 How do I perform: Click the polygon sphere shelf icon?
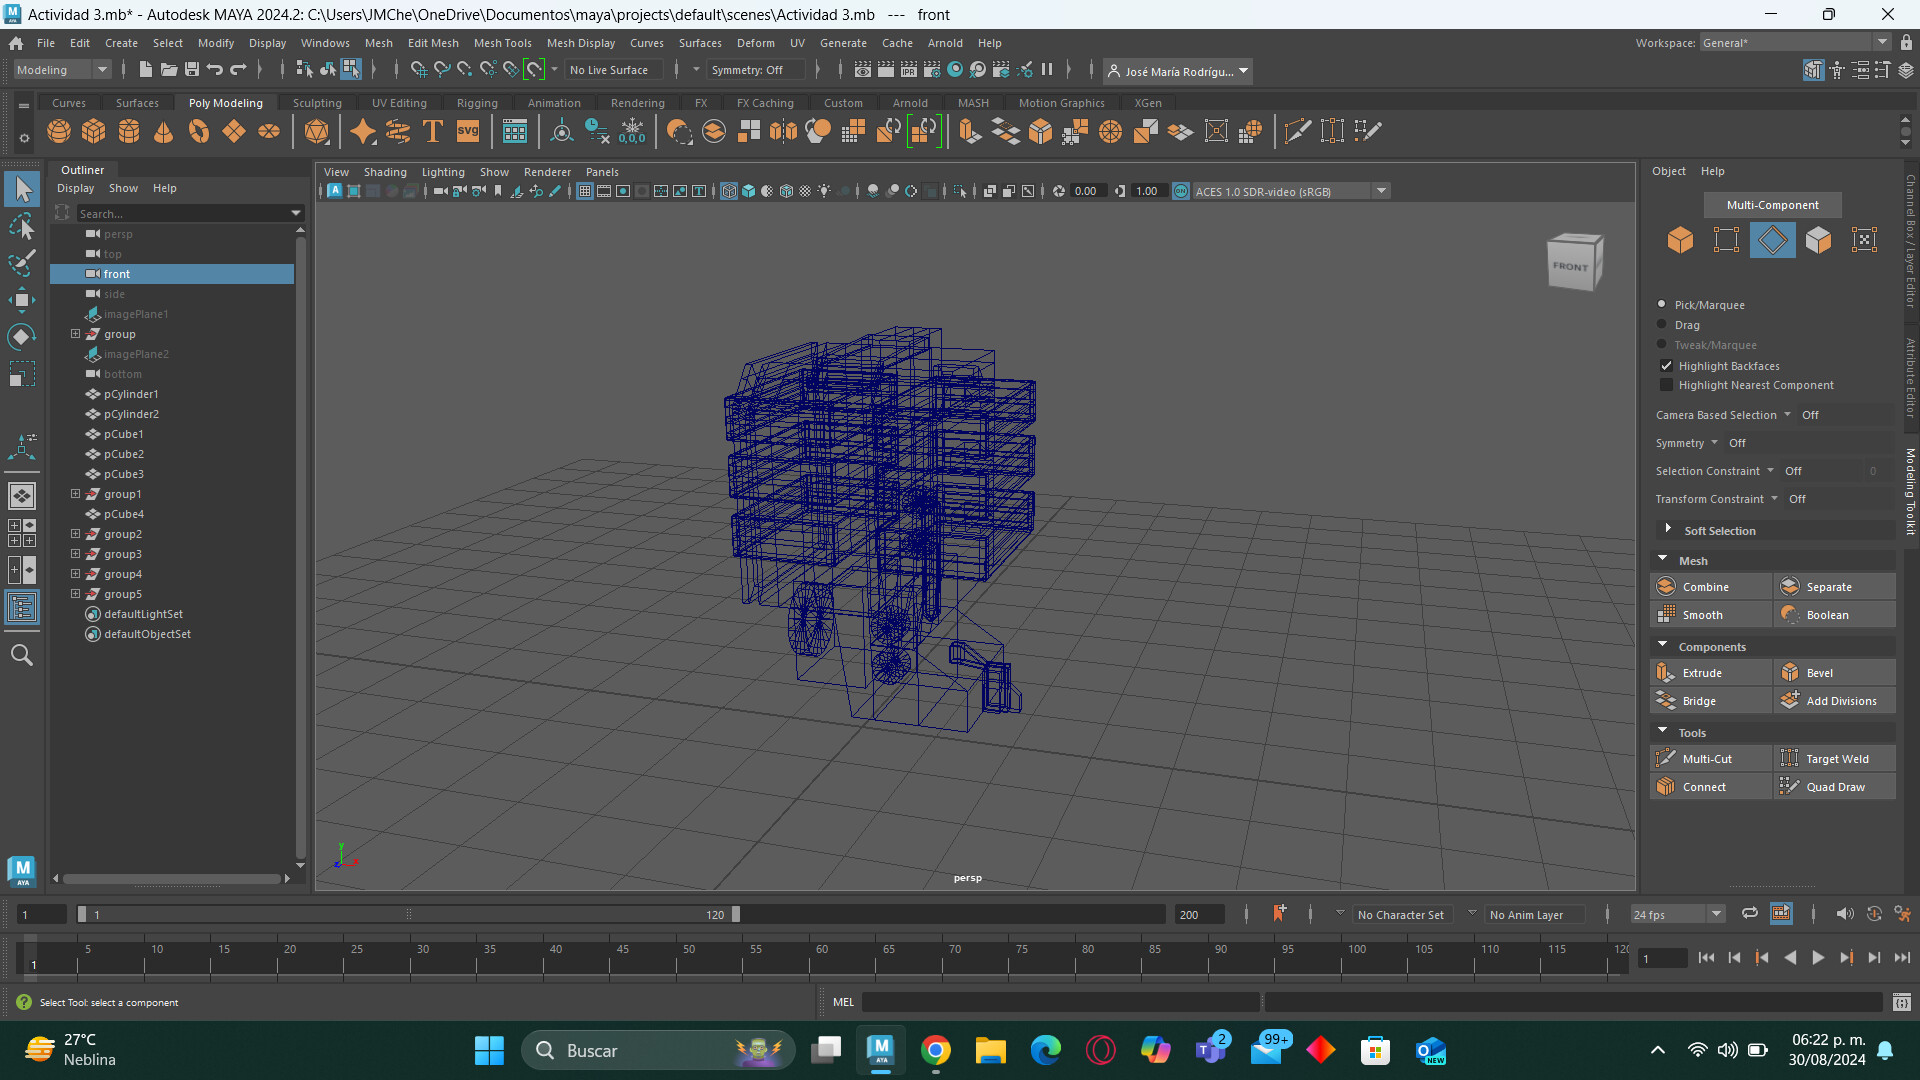(x=59, y=131)
